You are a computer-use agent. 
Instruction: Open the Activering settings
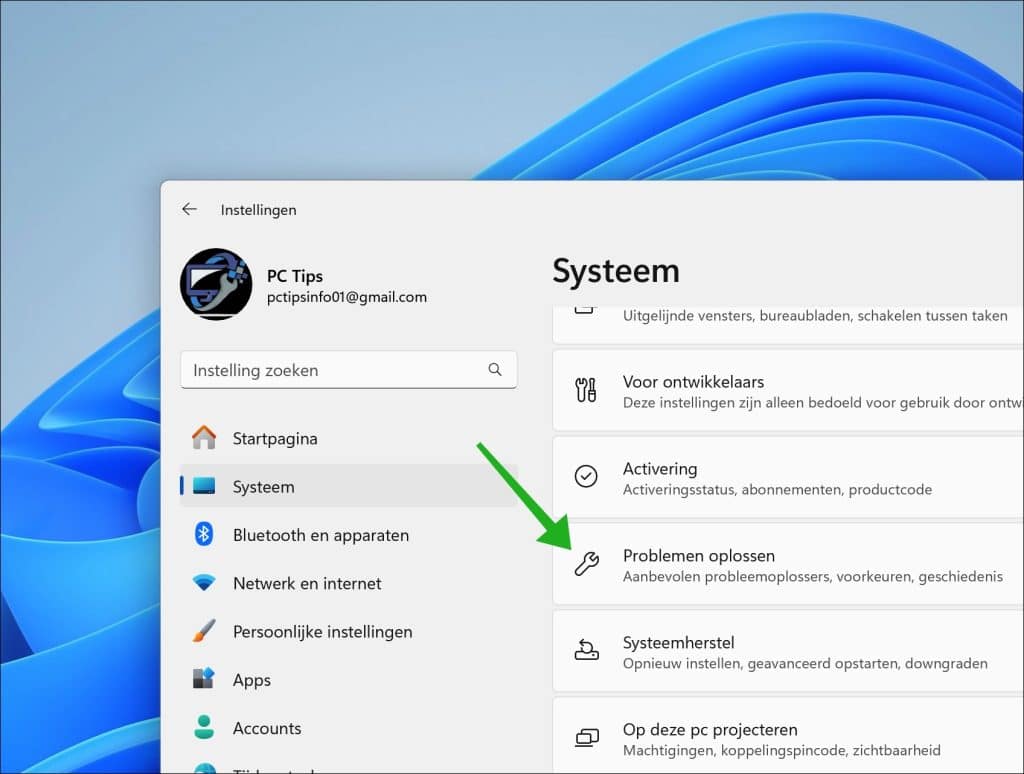pos(788,477)
